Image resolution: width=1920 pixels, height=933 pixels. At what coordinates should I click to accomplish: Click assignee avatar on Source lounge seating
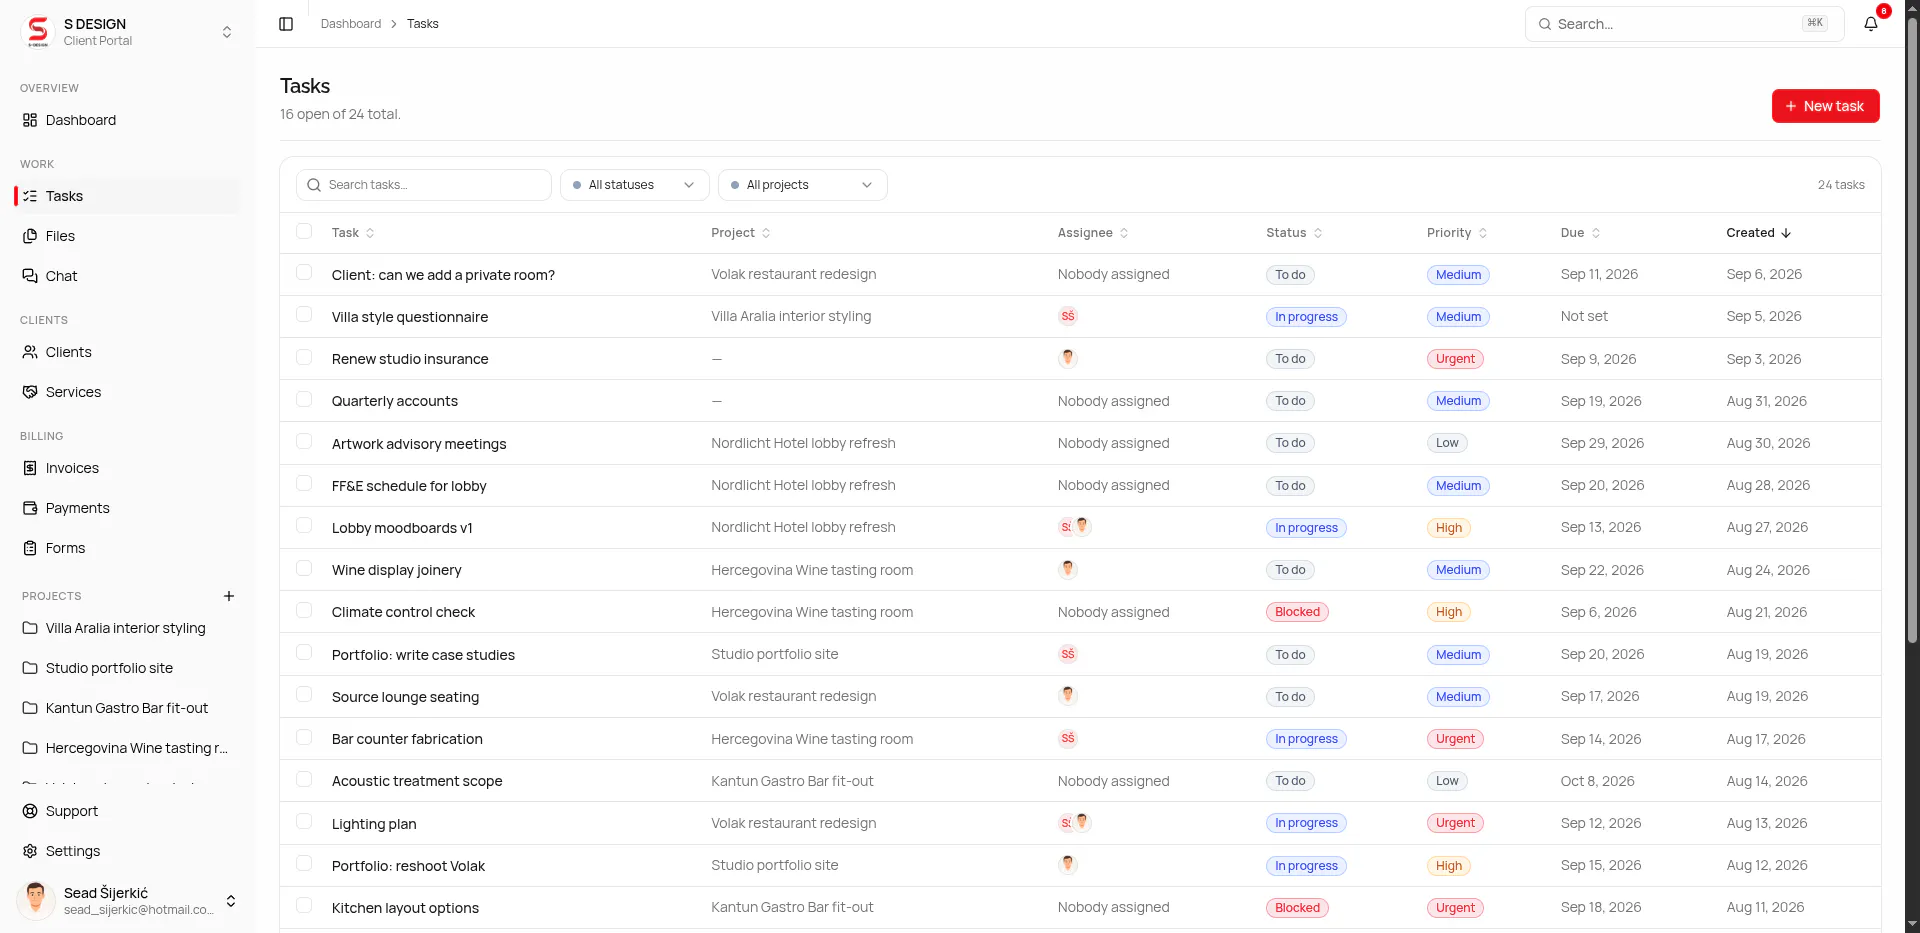pyautogui.click(x=1068, y=696)
